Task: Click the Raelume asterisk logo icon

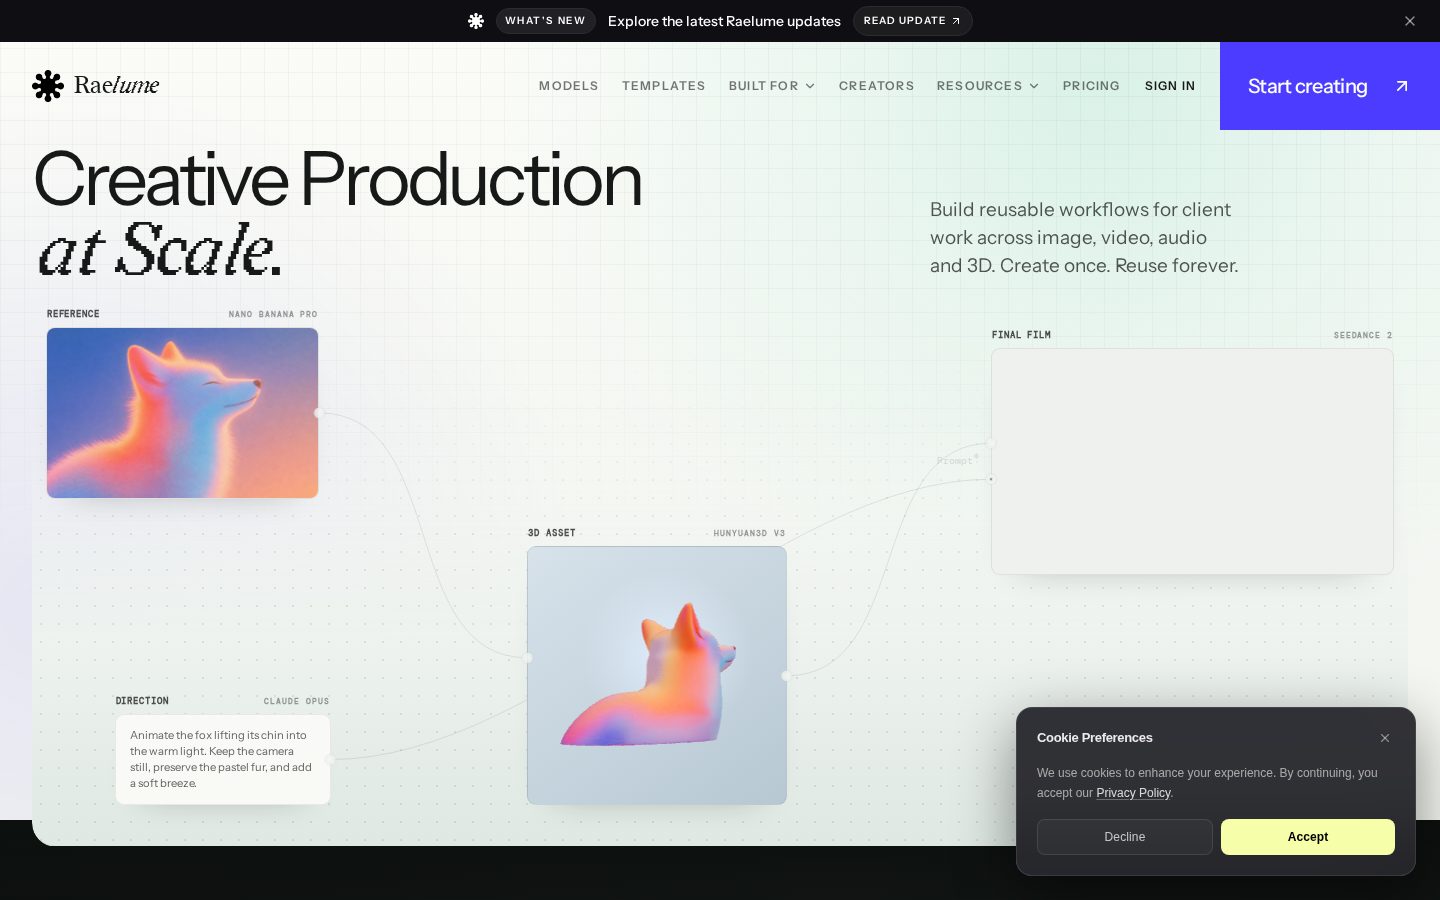Action: (48, 86)
